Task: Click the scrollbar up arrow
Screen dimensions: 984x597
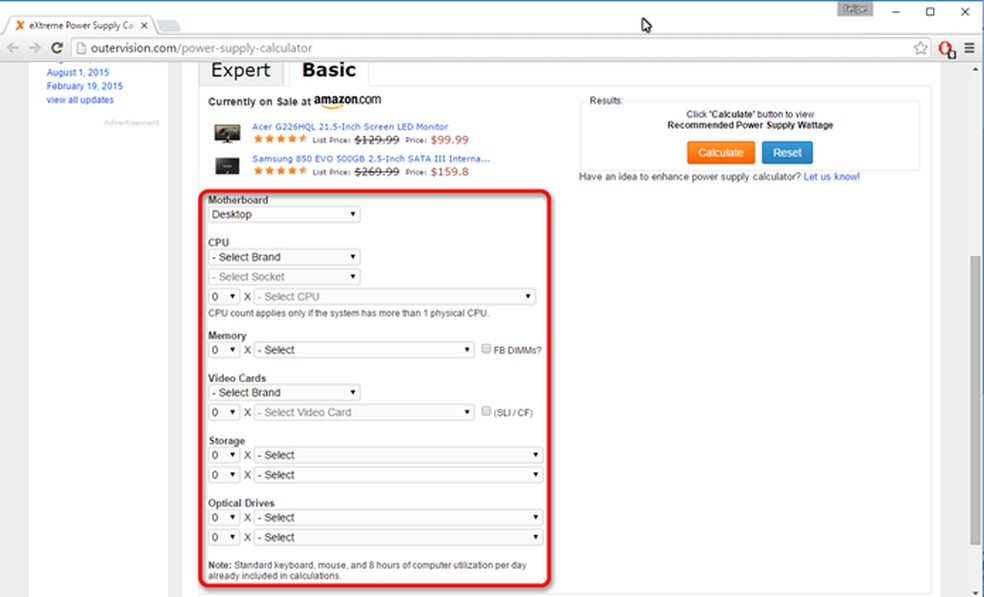Action: point(976,68)
